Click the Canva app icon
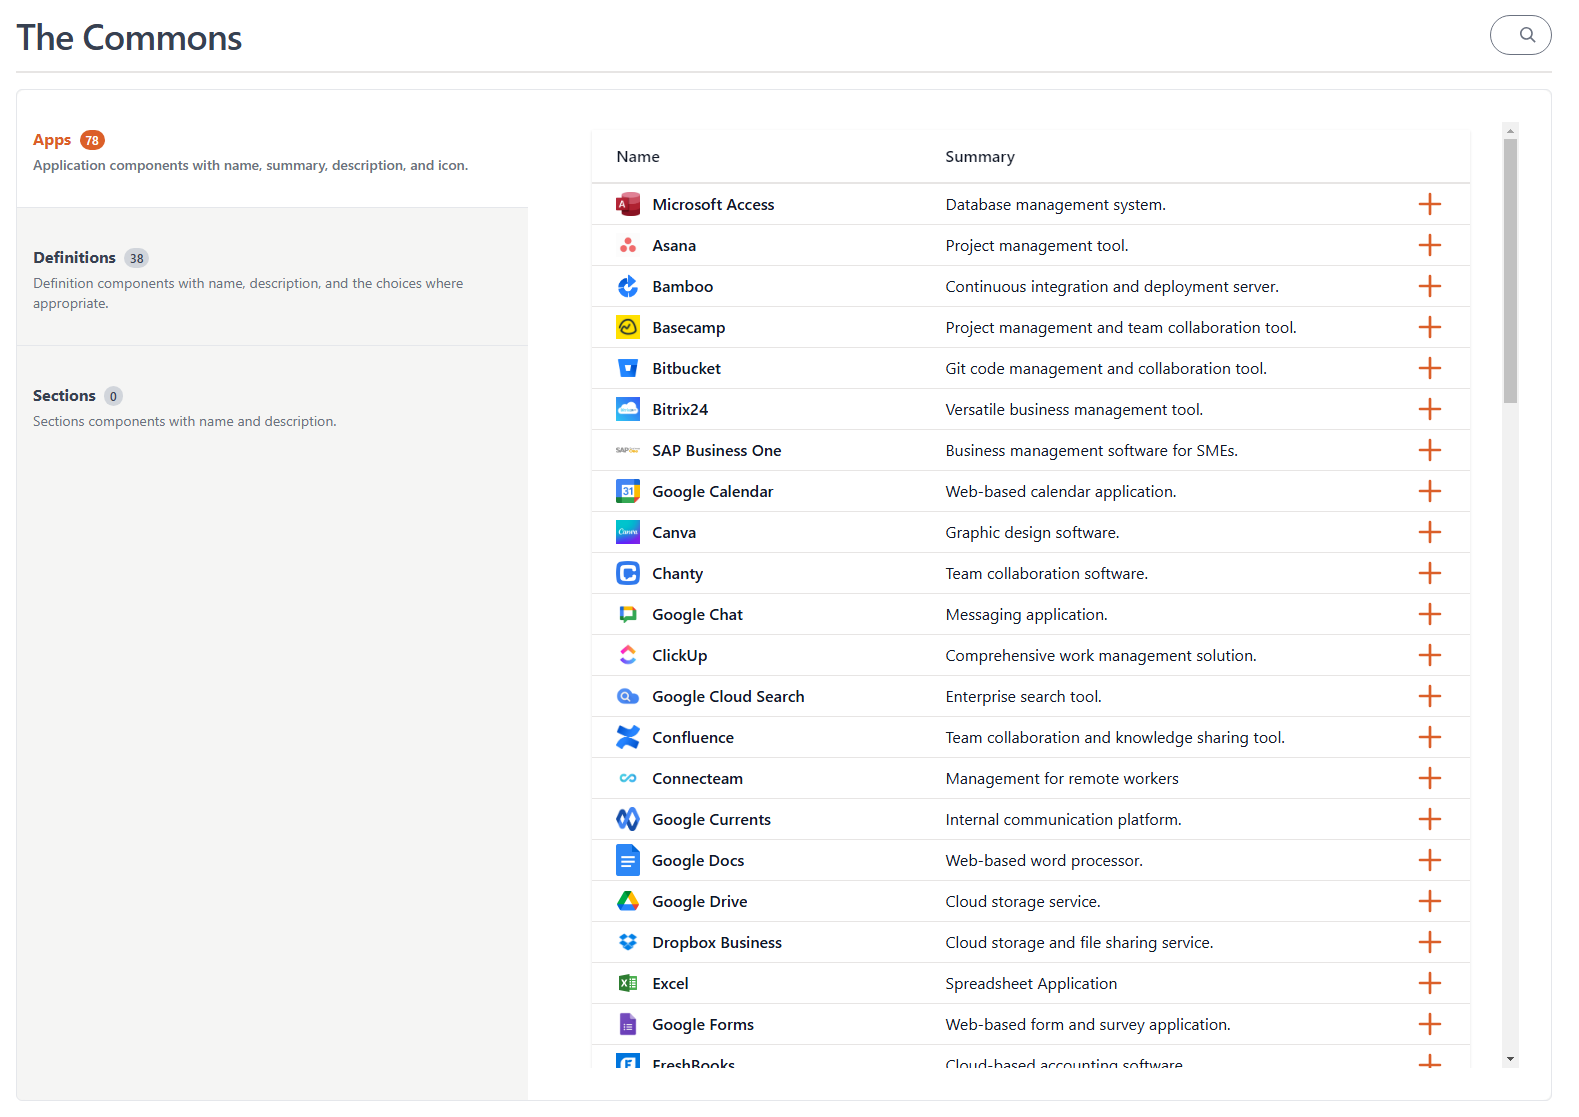Image resolution: width=1579 pixels, height=1117 pixels. coord(628,532)
